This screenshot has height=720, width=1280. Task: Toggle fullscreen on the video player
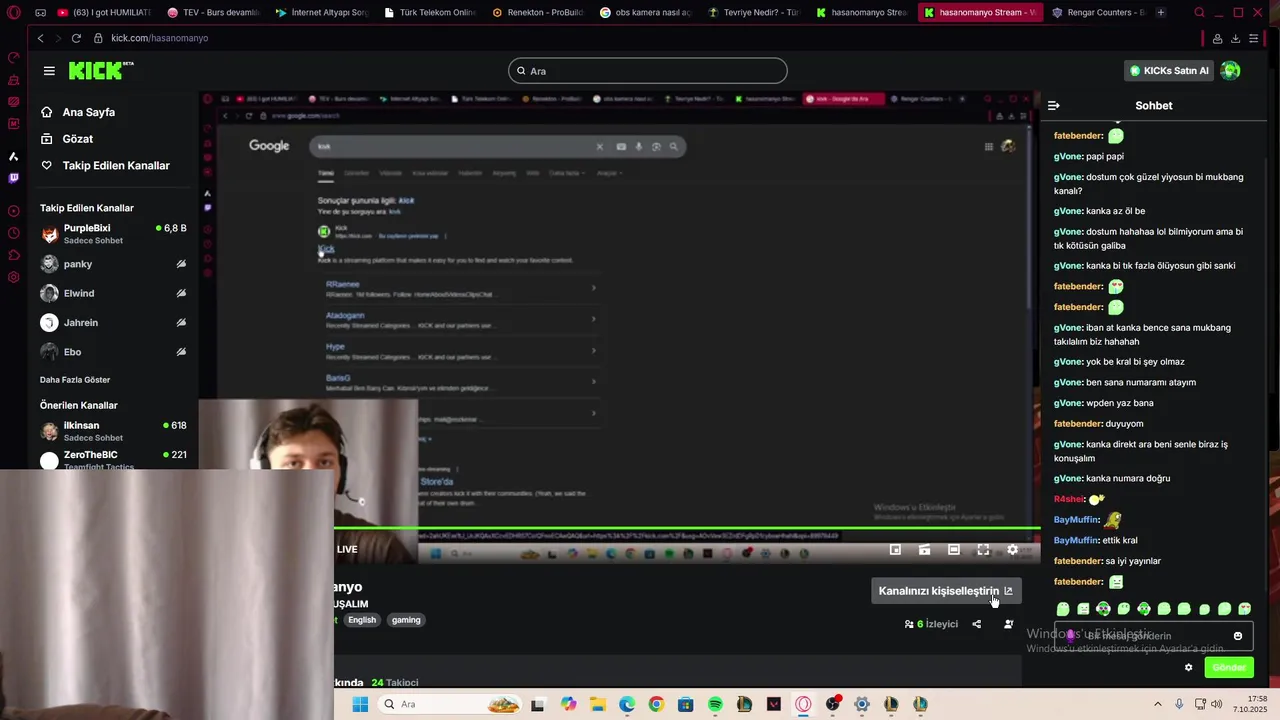[983, 550]
